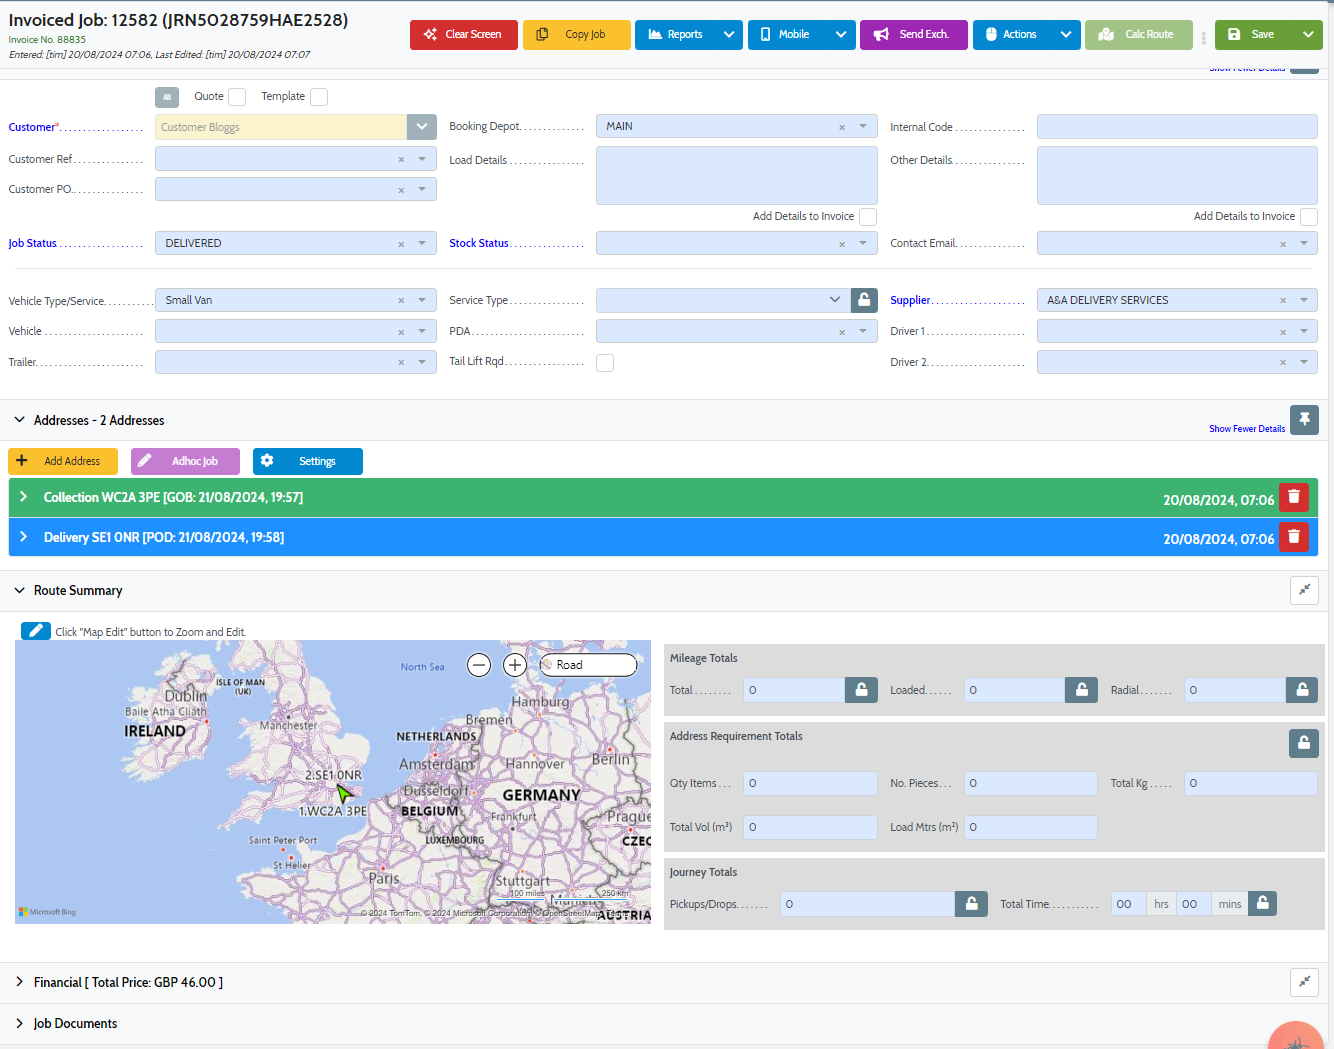
Task: Unlock the Radial mileage field
Action: tap(1302, 690)
